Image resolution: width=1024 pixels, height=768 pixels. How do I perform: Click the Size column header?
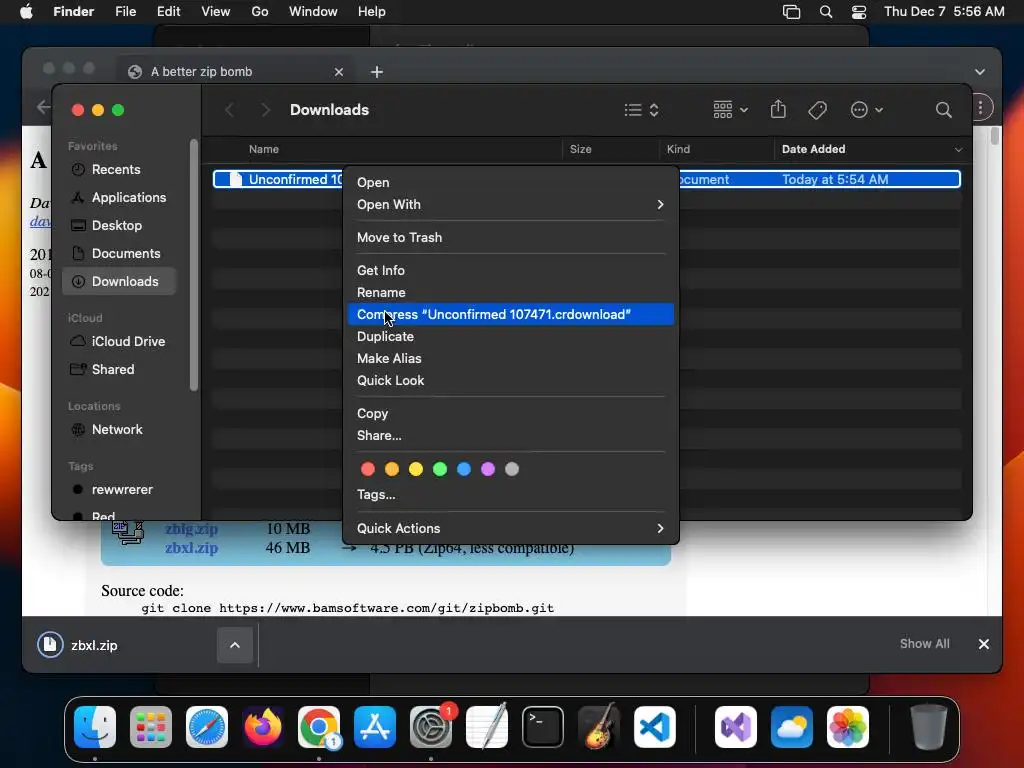point(581,150)
